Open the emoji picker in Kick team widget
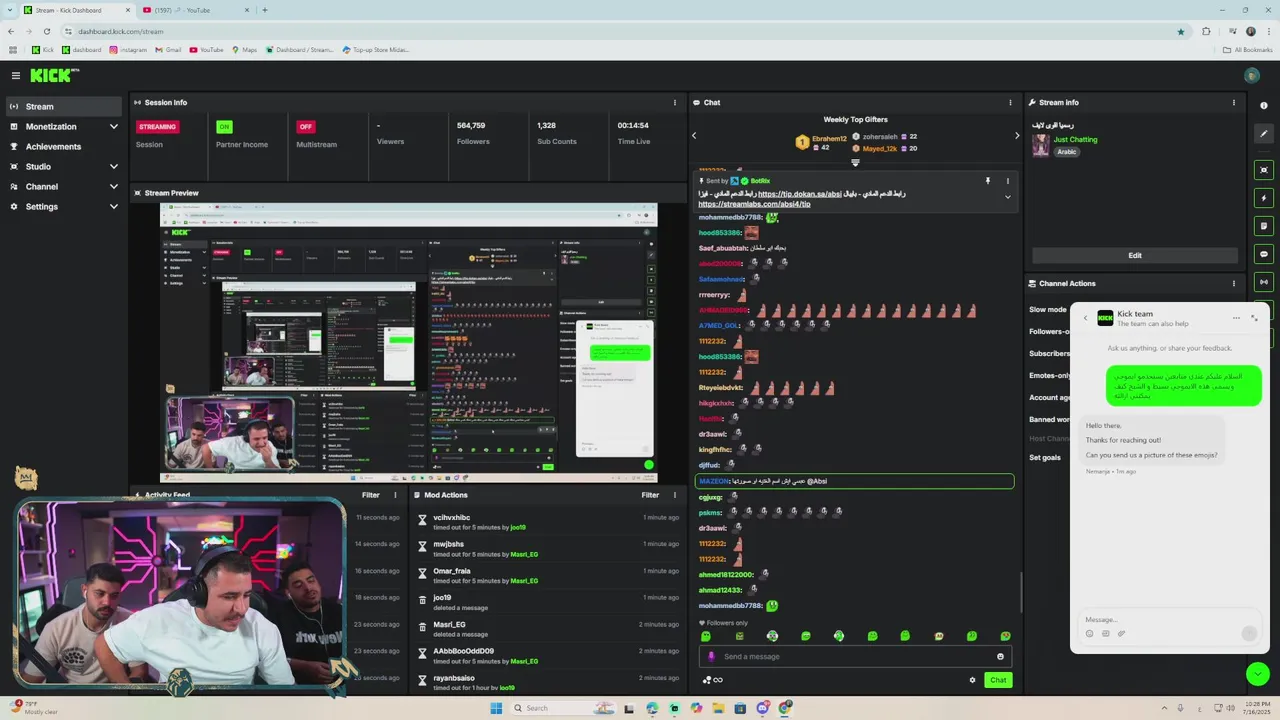This screenshot has height=720, width=1280. tap(1089, 633)
